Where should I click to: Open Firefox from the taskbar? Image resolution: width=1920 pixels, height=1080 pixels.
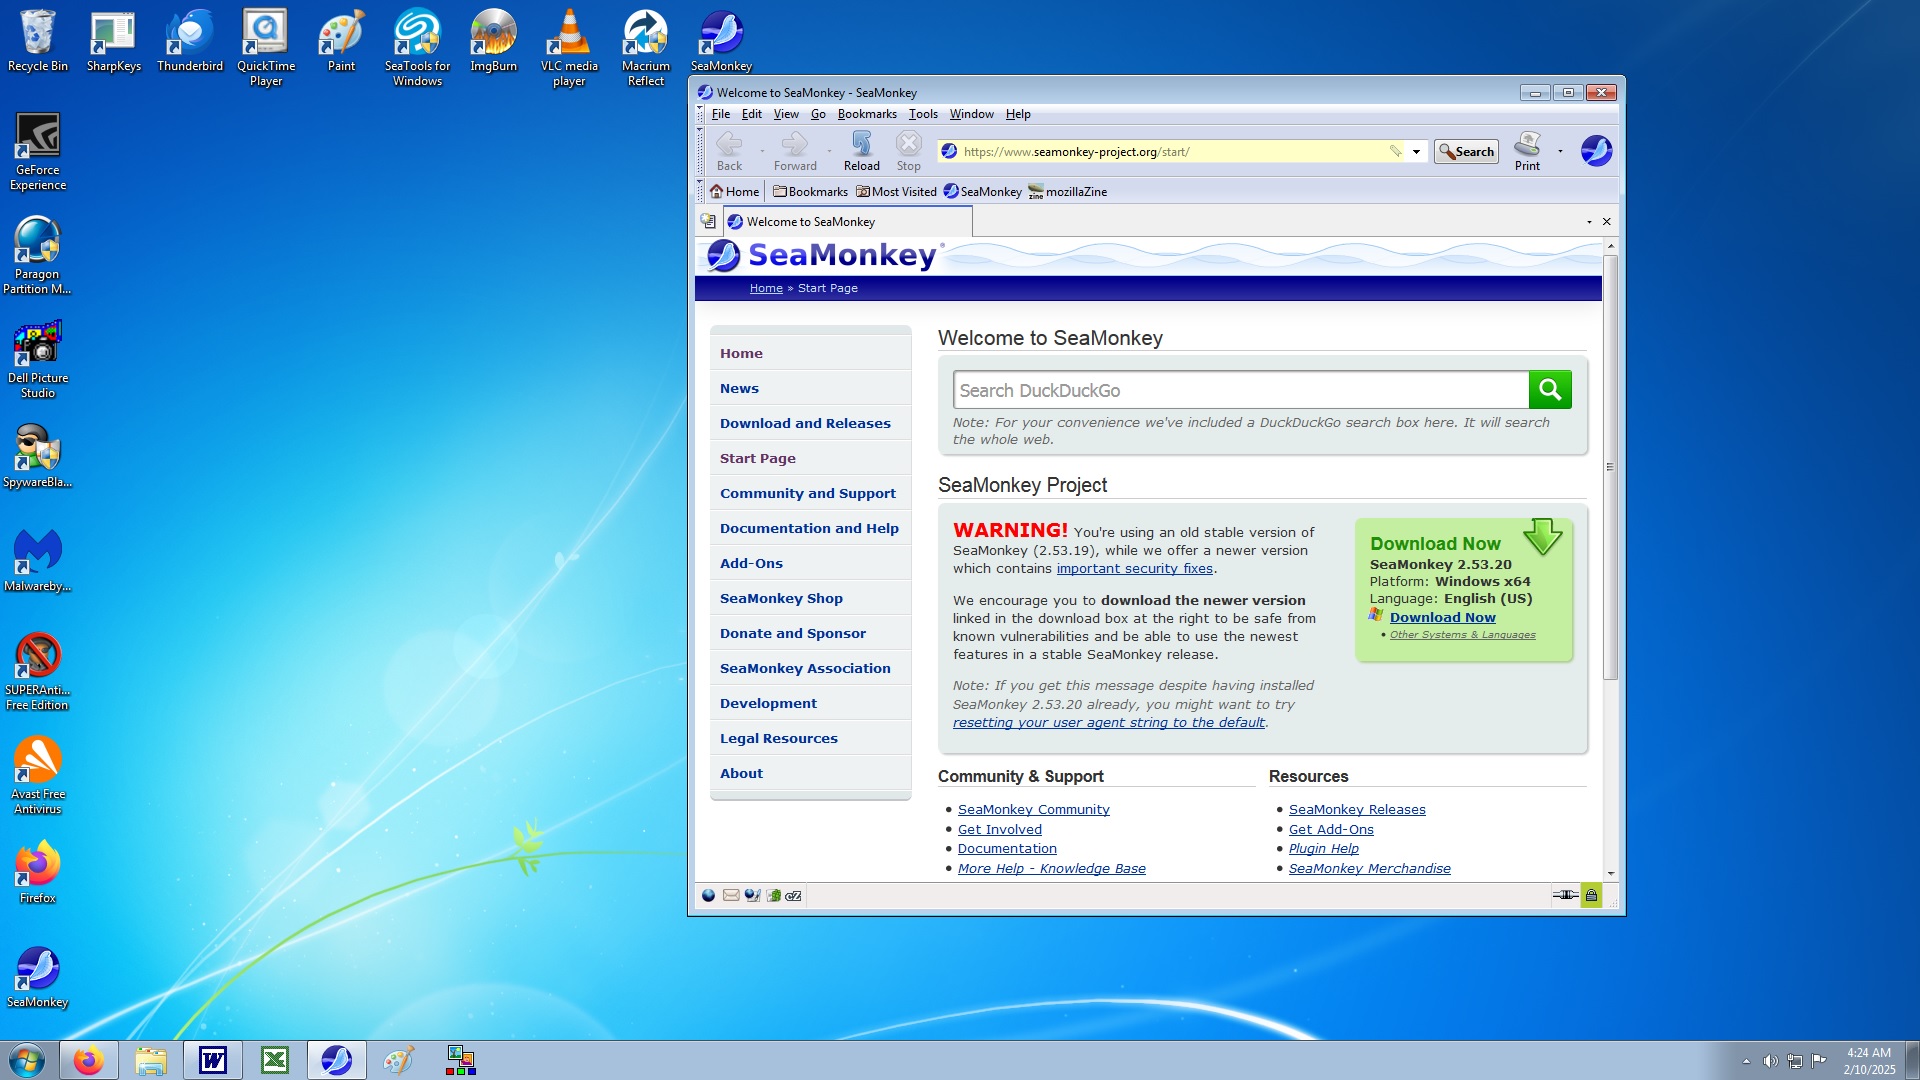pyautogui.click(x=89, y=1060)
